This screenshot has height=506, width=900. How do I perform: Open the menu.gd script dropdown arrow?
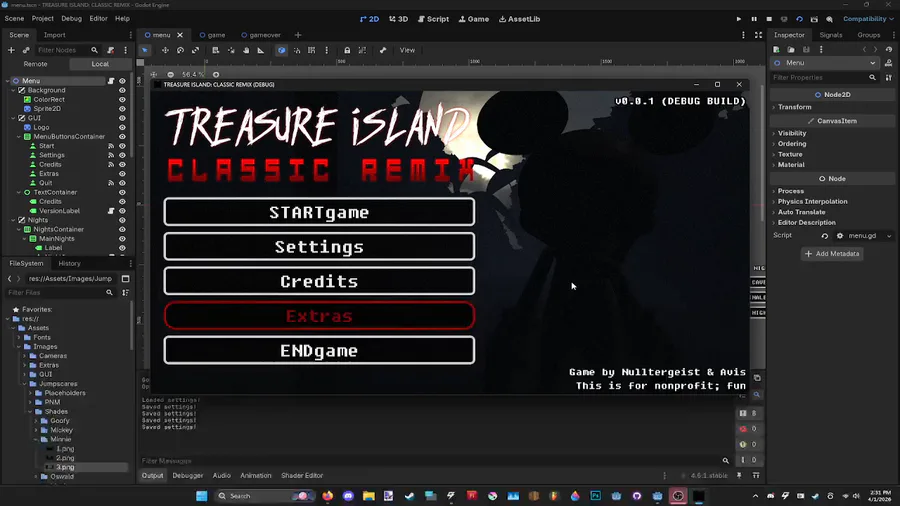(x=889, y=236)
